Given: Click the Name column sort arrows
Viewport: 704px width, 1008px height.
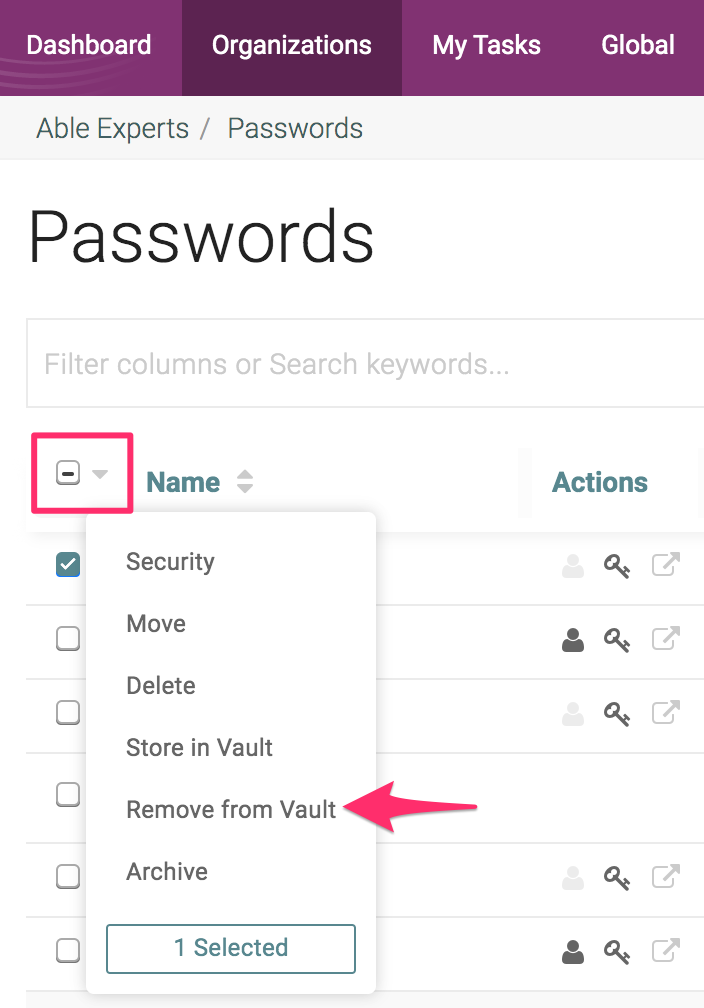Looking at the screenshot, I should pyautogui.click(x=244, y=482).
